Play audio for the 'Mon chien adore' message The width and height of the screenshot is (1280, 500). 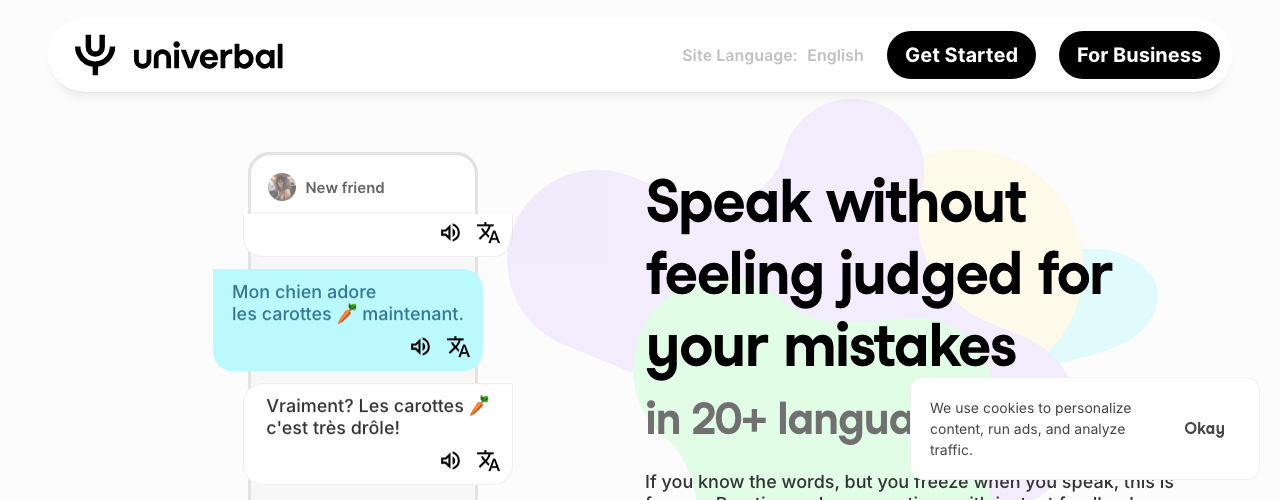click(x=420, y=347)
